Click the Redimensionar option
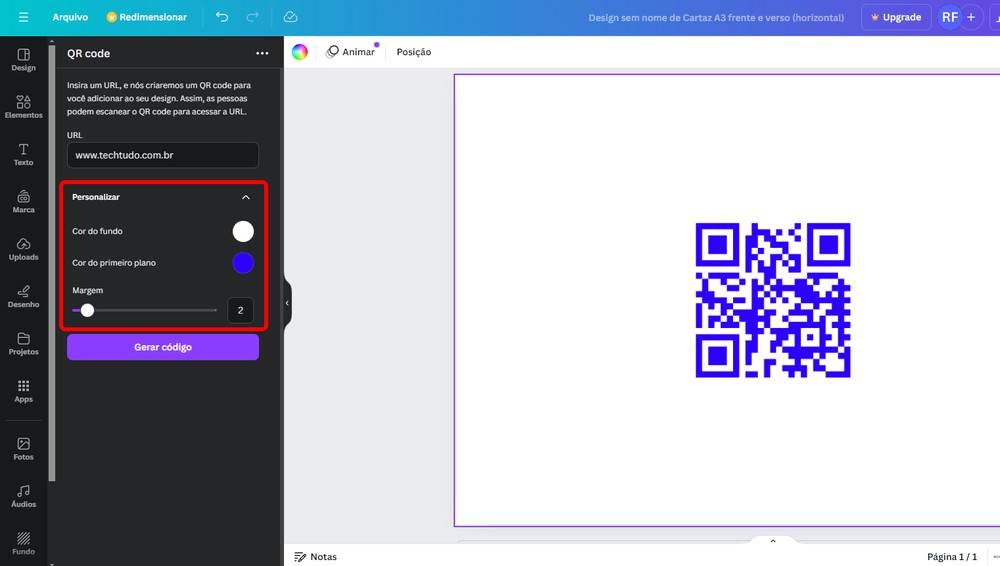This screenshot has width=1000, height=566. (x=147, y=17)
